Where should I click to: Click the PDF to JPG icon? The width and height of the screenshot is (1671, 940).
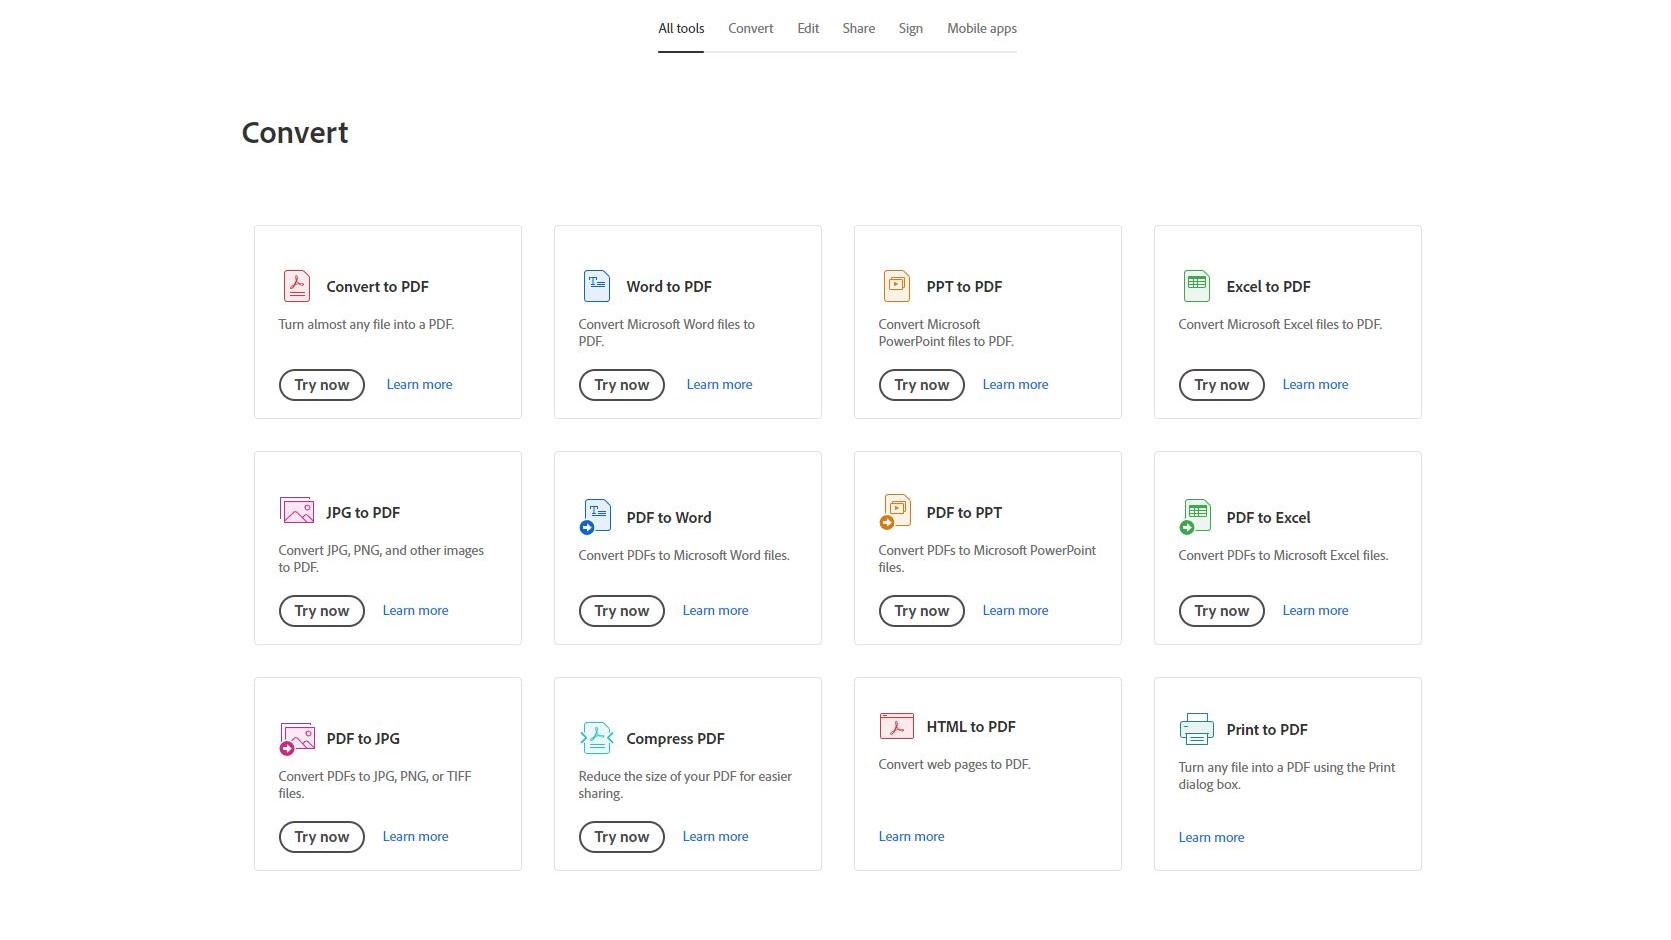[297, 739]
